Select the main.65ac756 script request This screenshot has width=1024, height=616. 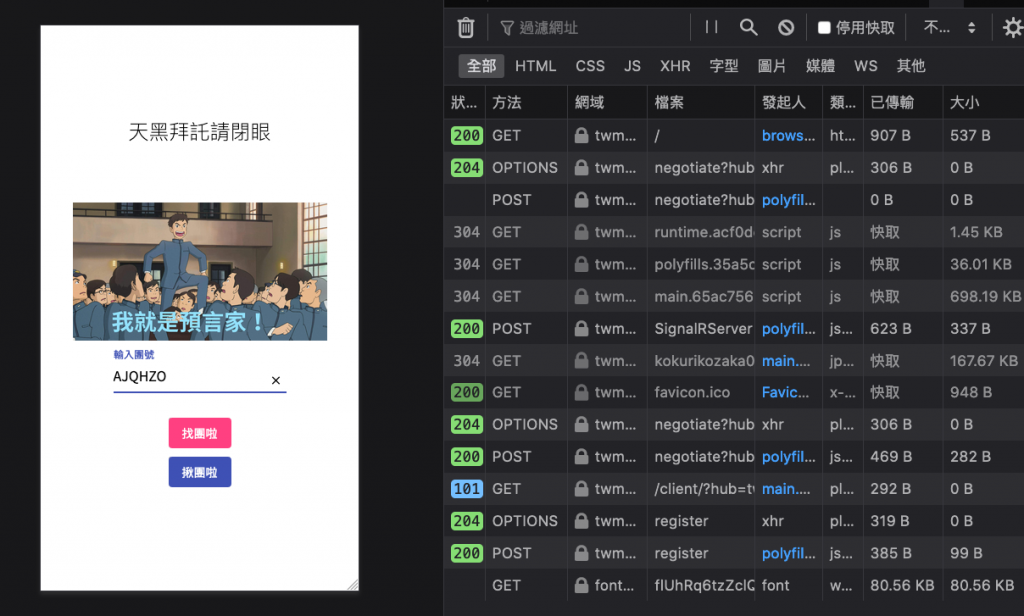(x=734, y=297)
